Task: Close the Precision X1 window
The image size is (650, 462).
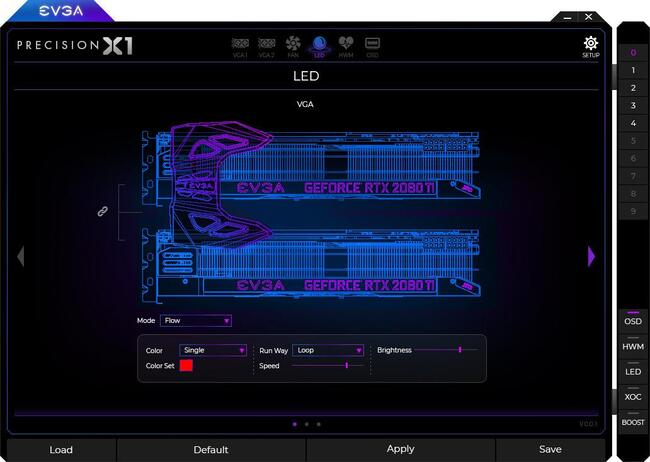Action: [588, 17]
